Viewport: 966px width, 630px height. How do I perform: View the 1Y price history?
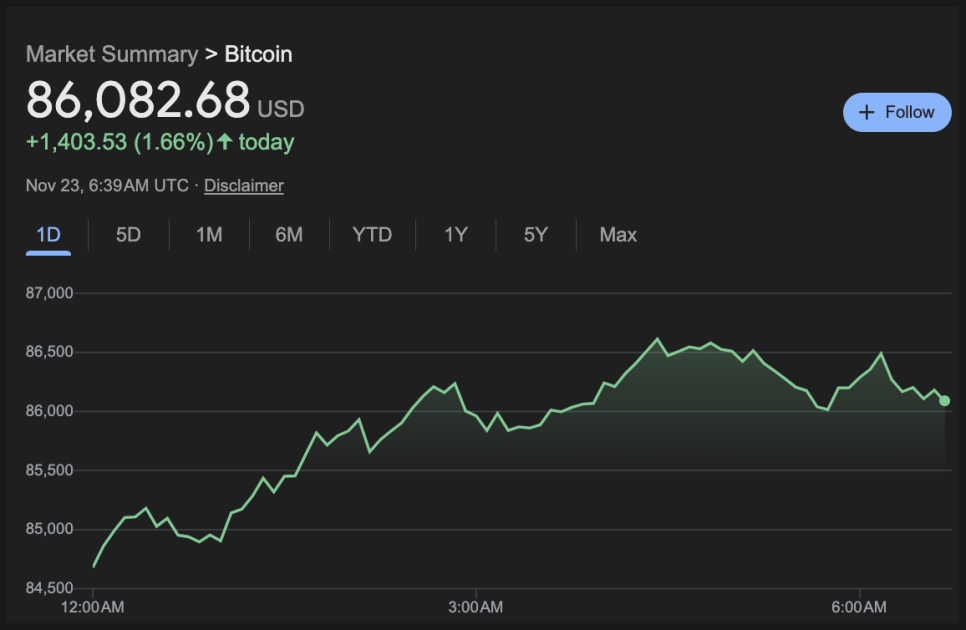pos(456,235)
